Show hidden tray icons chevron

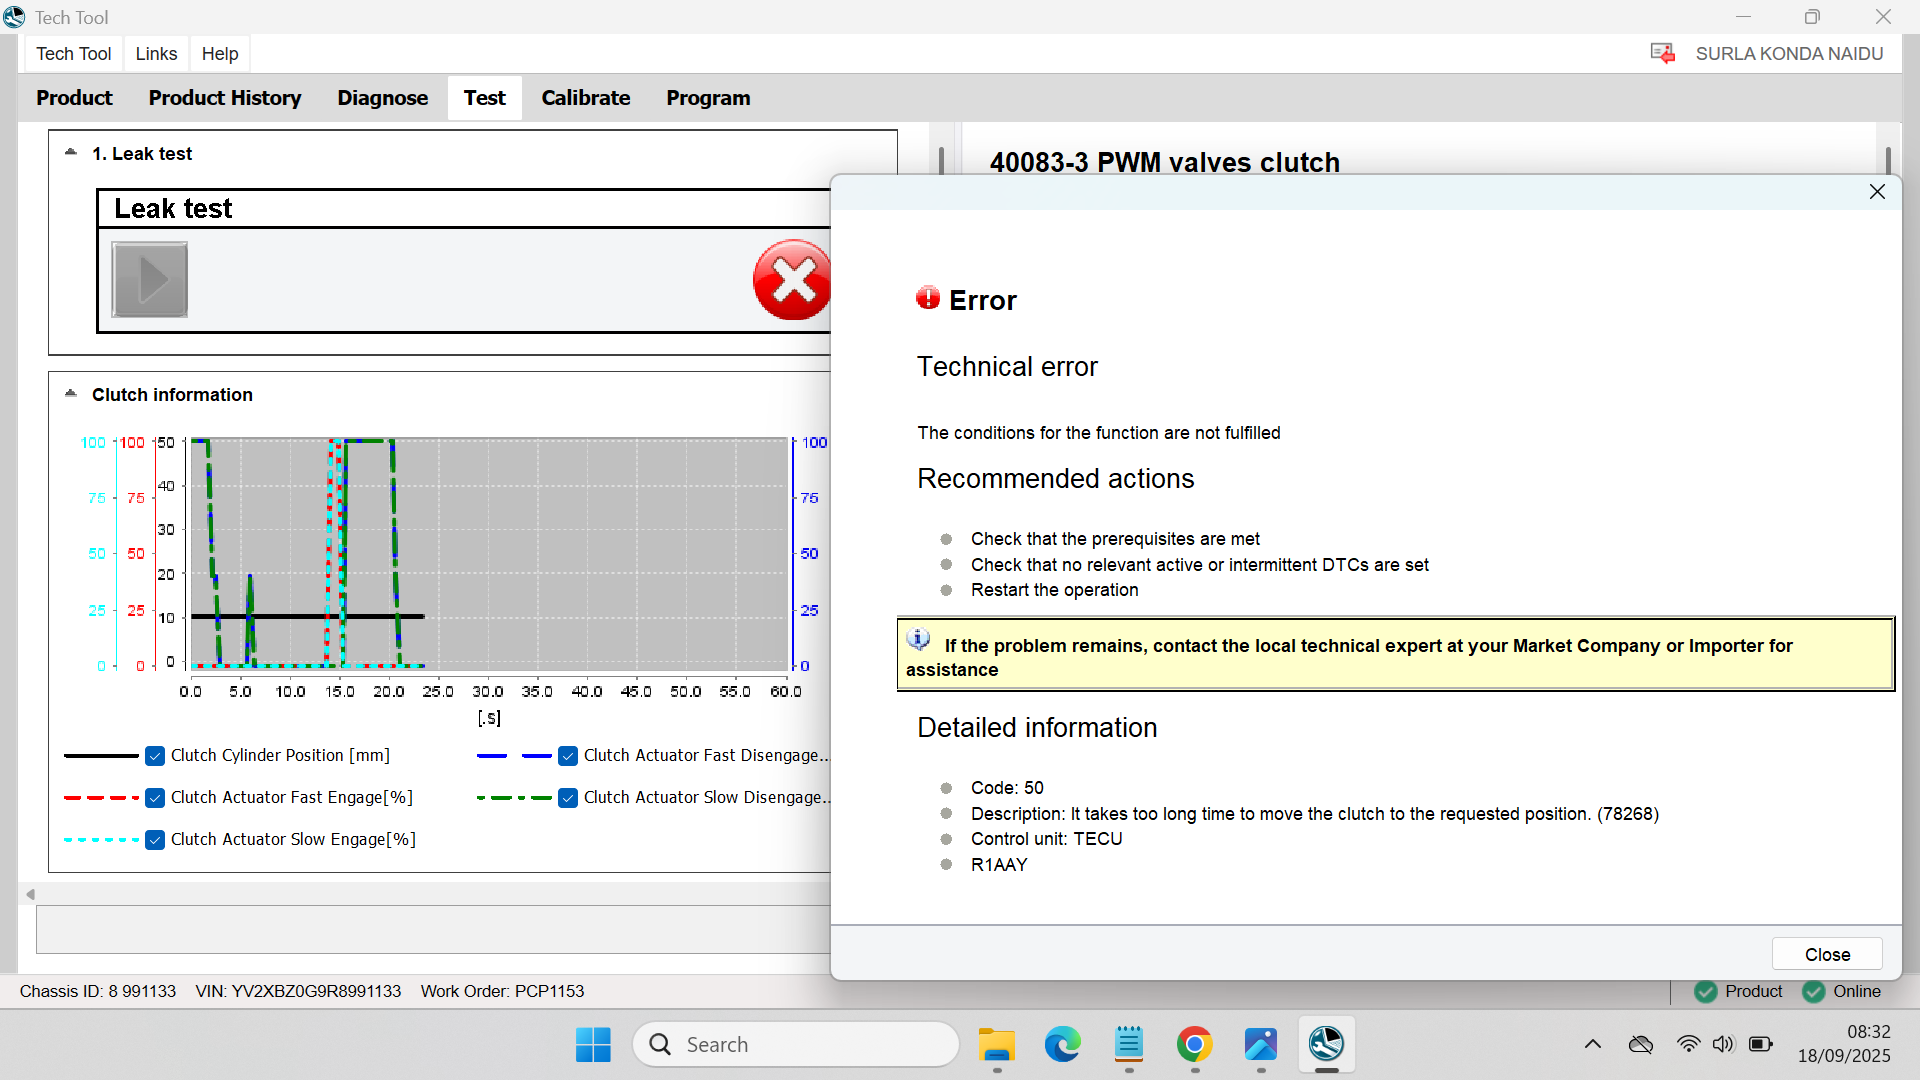tap(1593, 1045)
